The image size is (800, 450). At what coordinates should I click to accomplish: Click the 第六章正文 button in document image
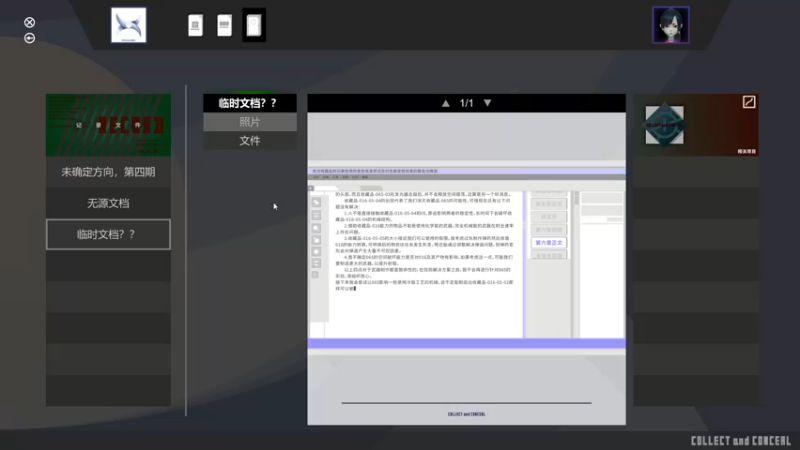[x=548, y=243]
